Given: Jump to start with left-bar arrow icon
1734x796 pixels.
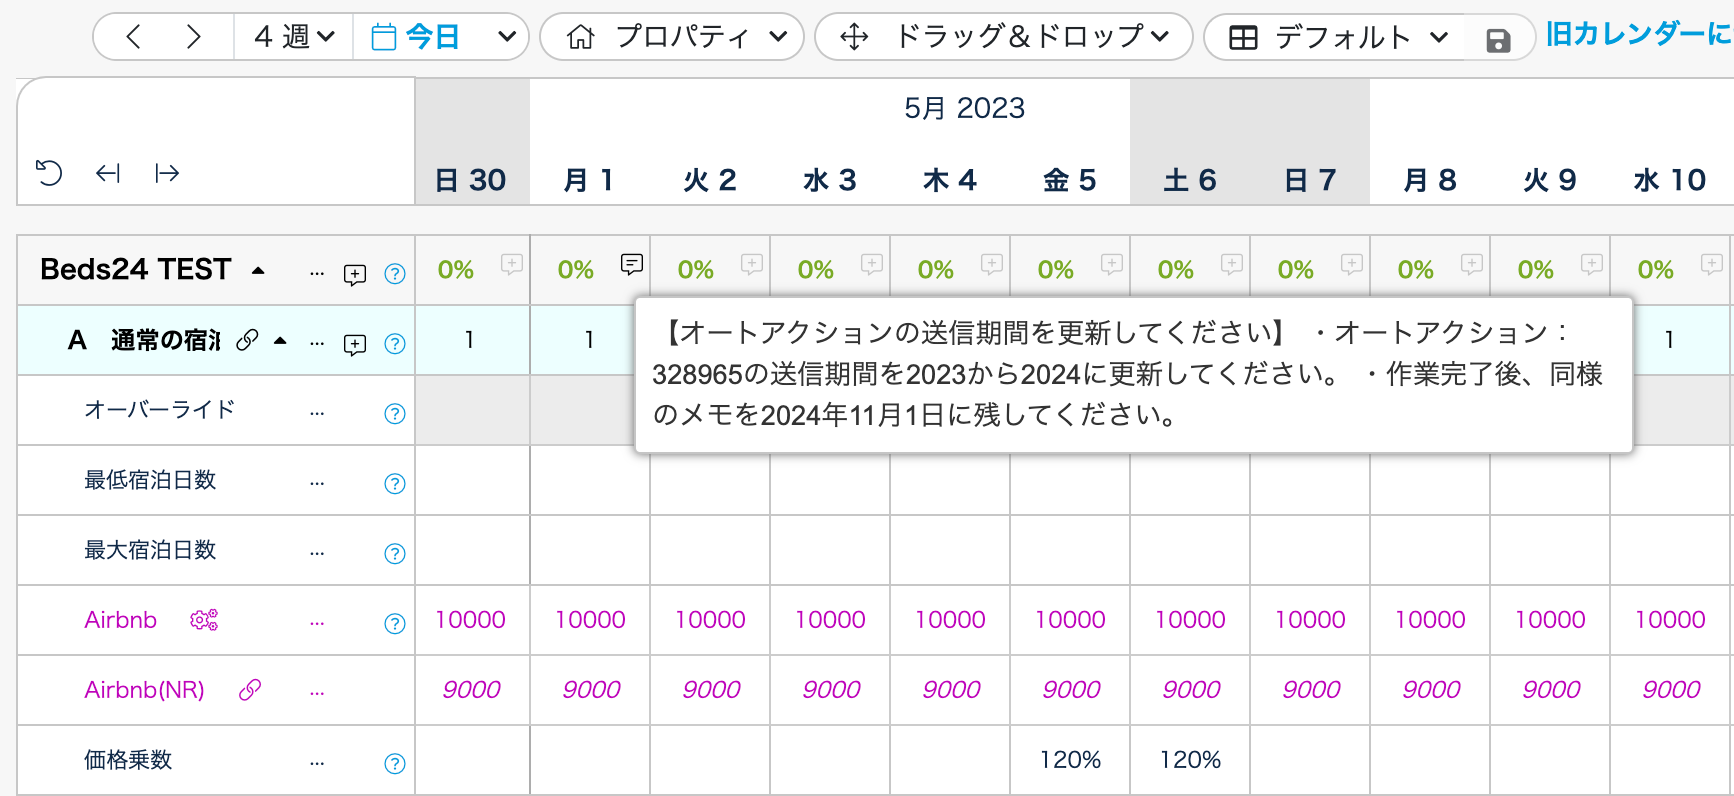Looking at the screenshot, I should pyautogui.click(x=108, y=173).
